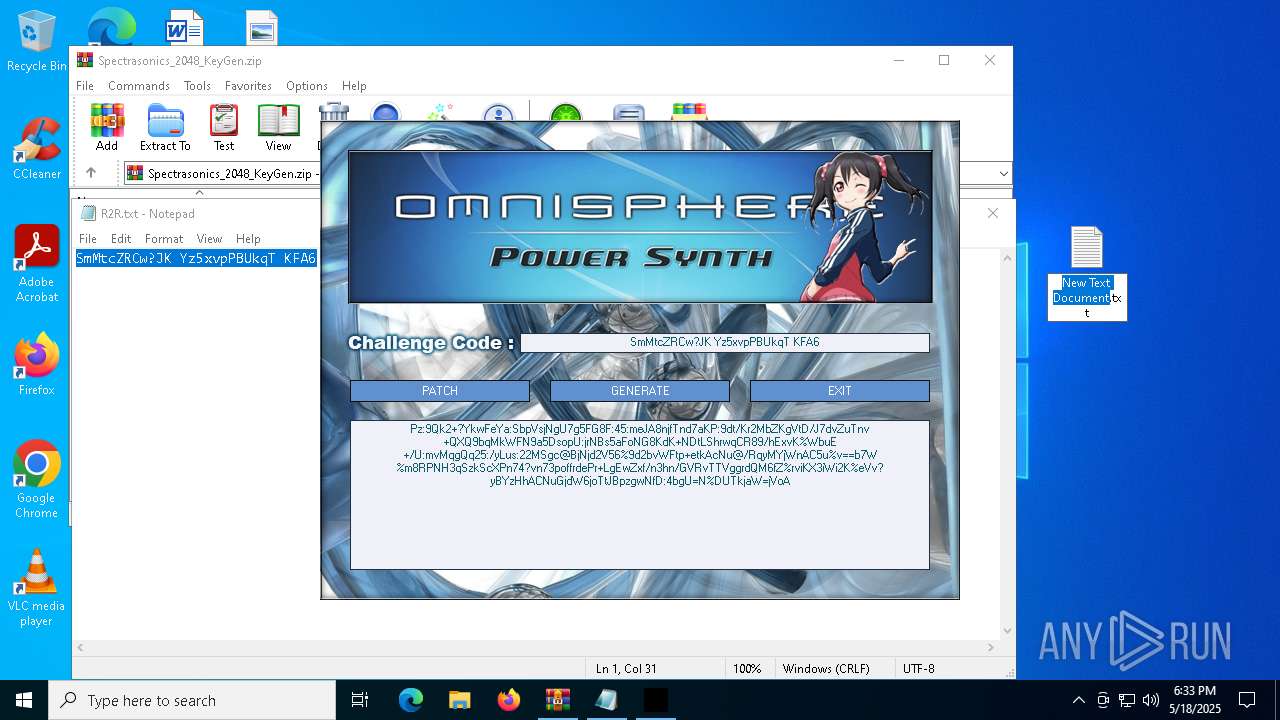Select the VLC media player desktop icon

click(x=36, y=588)
